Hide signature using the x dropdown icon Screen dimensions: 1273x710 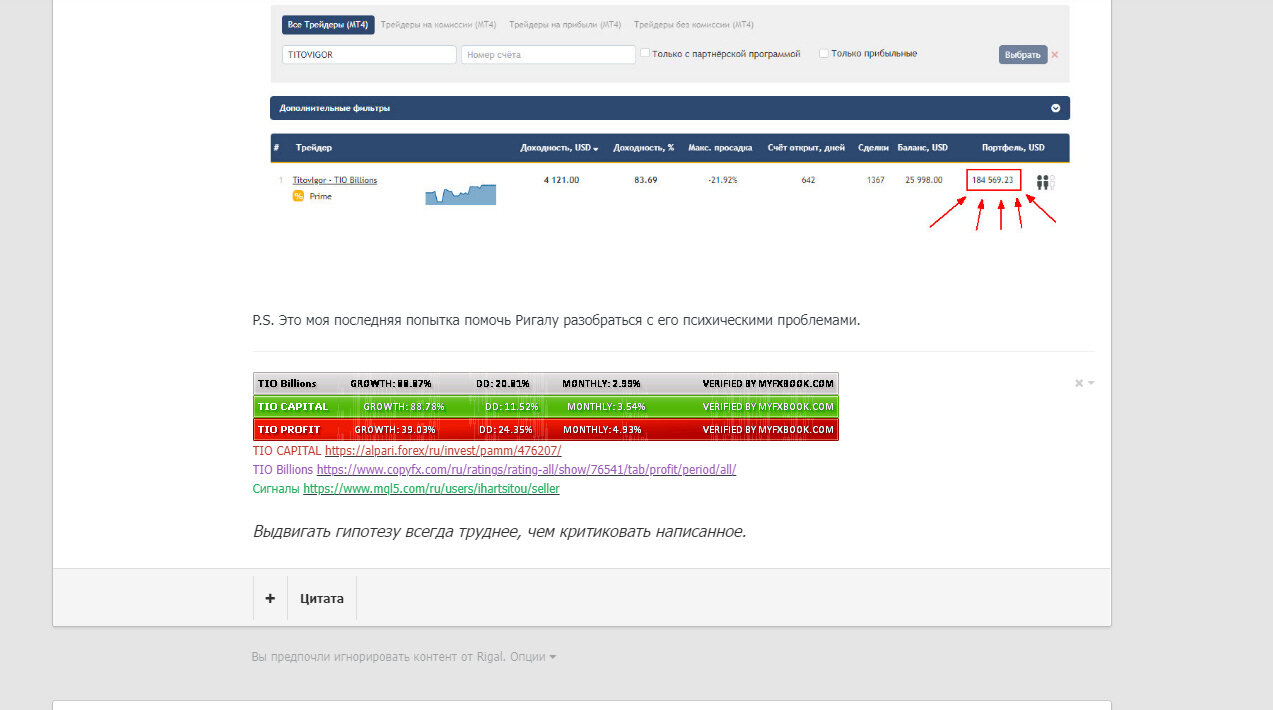pyautogui.click(x=1084, y=383)
